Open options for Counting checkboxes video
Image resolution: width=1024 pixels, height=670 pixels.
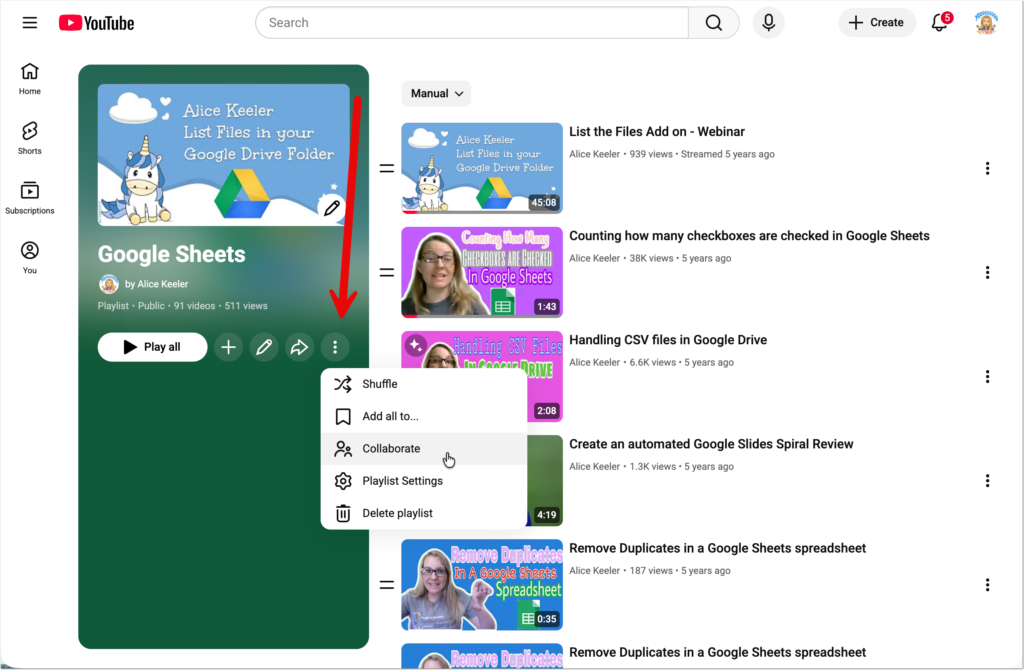click(x=987, y=273)
